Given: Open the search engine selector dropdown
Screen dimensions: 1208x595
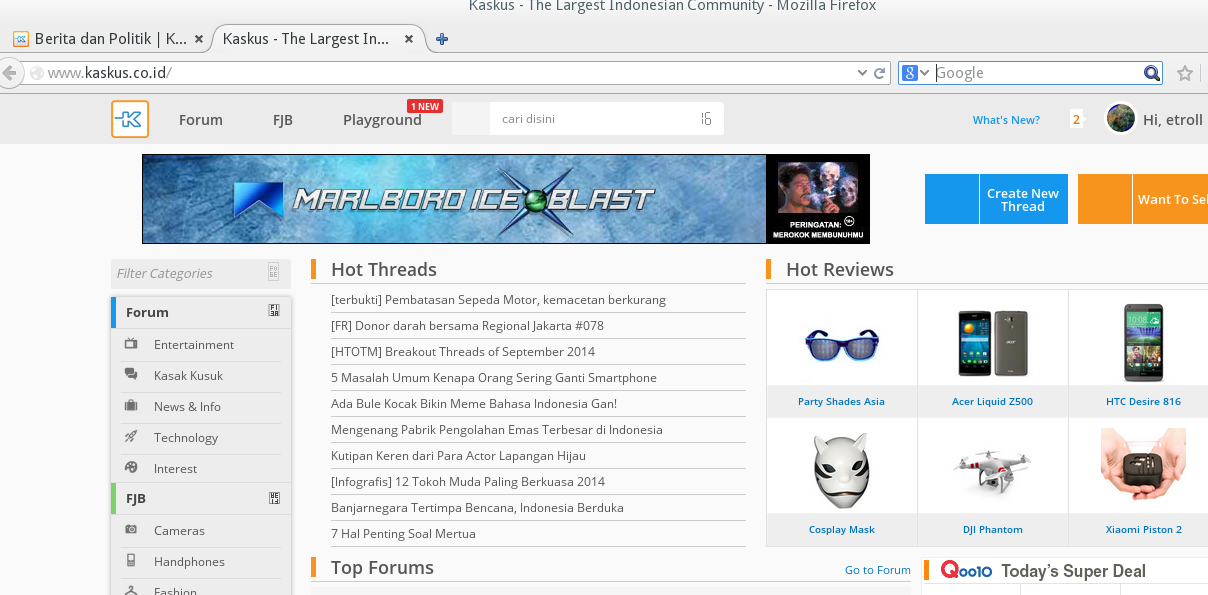Looking at the screenshot, I should tap(916, 73).
